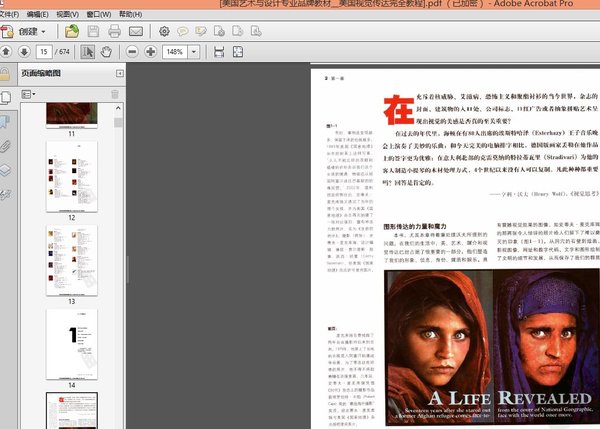Activate the text selection arrow tool
Viewport: 600px width, 429px height.
click(x=88, y=51)
